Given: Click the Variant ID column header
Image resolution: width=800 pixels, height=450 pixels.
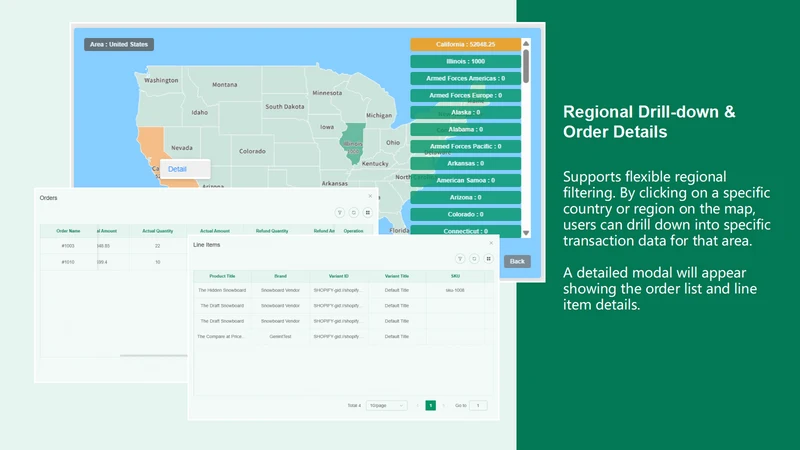Looking at the screenshot, I should click(338, 276).
